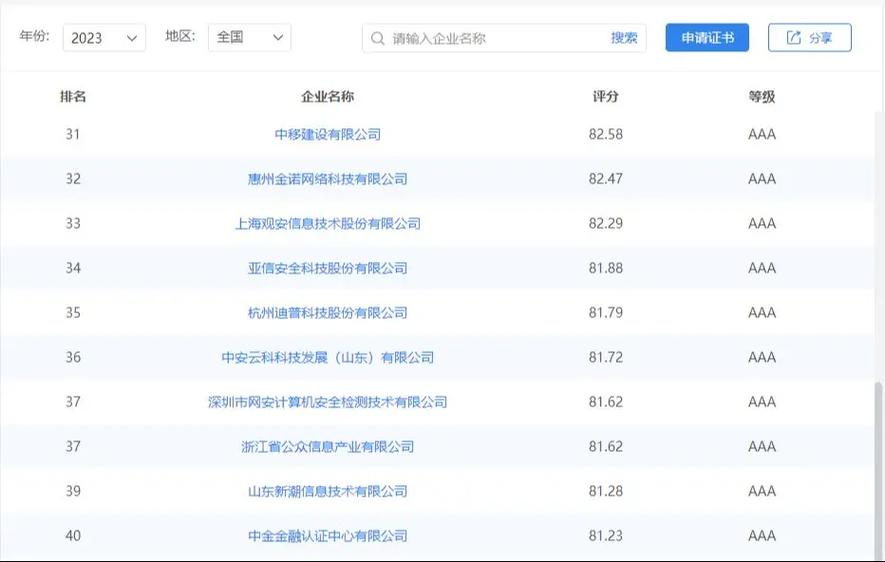Screen dimensions: 885x562
Task: Click AAA grade in 中移建设有限公司 row
Action: pos(762,134)
